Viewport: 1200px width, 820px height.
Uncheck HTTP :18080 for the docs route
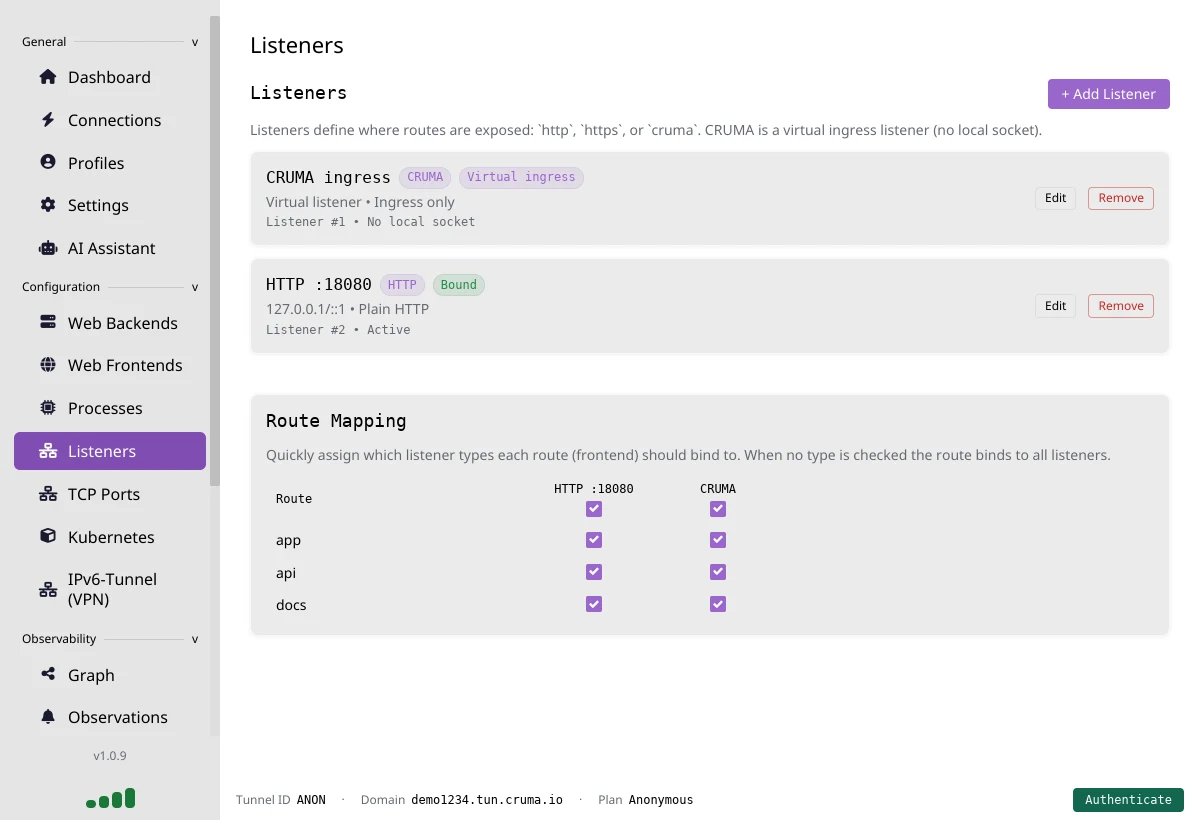[594, 604]
